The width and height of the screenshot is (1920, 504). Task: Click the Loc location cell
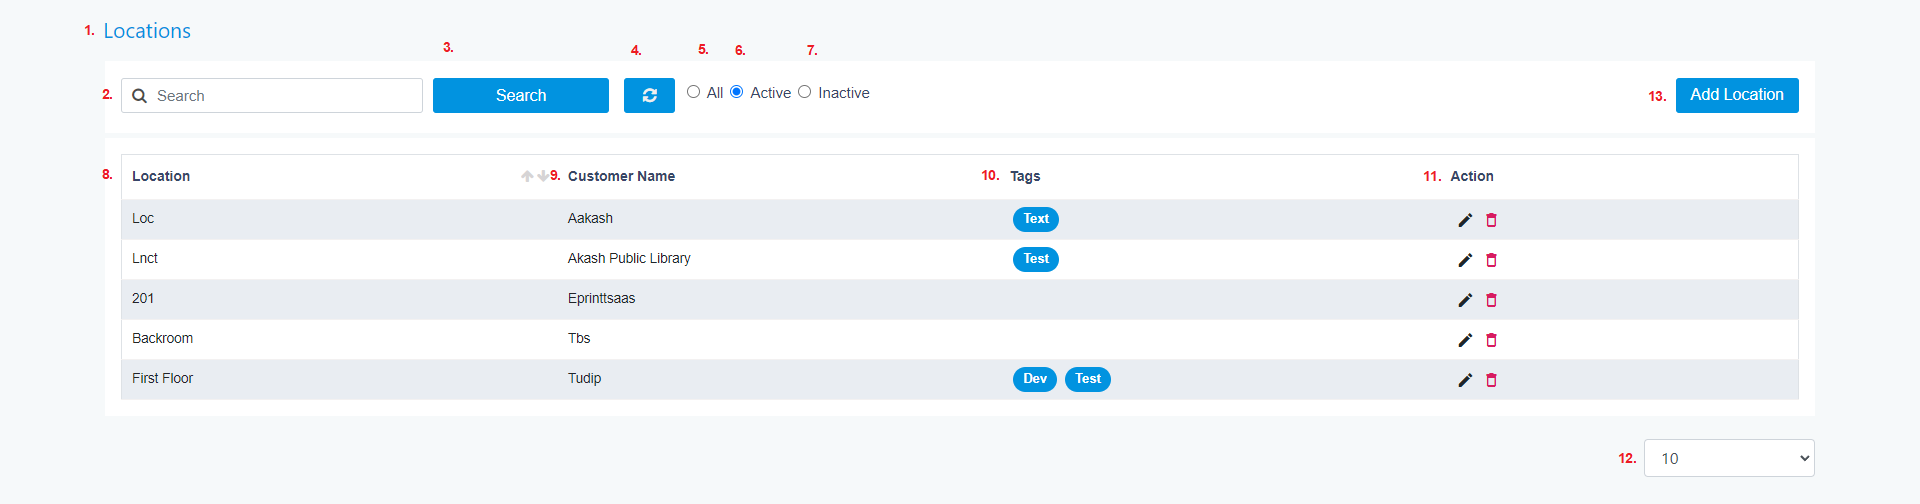(143, 218)
